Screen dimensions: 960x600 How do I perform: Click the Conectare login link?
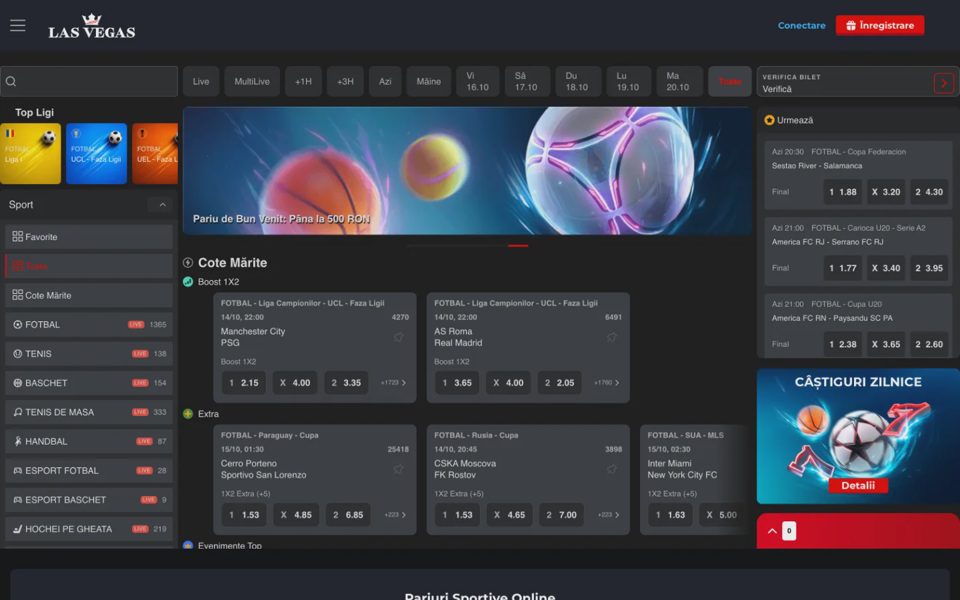(x=801, y=25)
